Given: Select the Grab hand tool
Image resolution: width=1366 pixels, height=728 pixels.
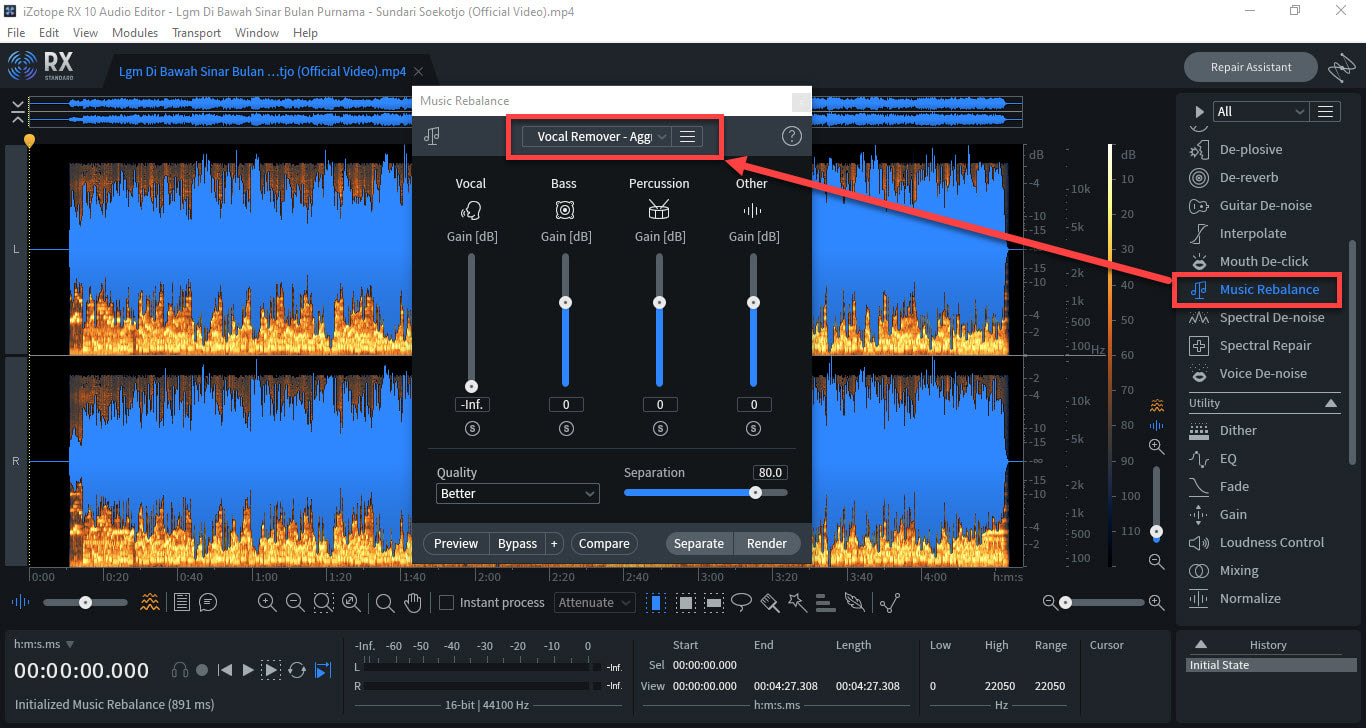Looking at the screenshot, I should pos(412,602).
